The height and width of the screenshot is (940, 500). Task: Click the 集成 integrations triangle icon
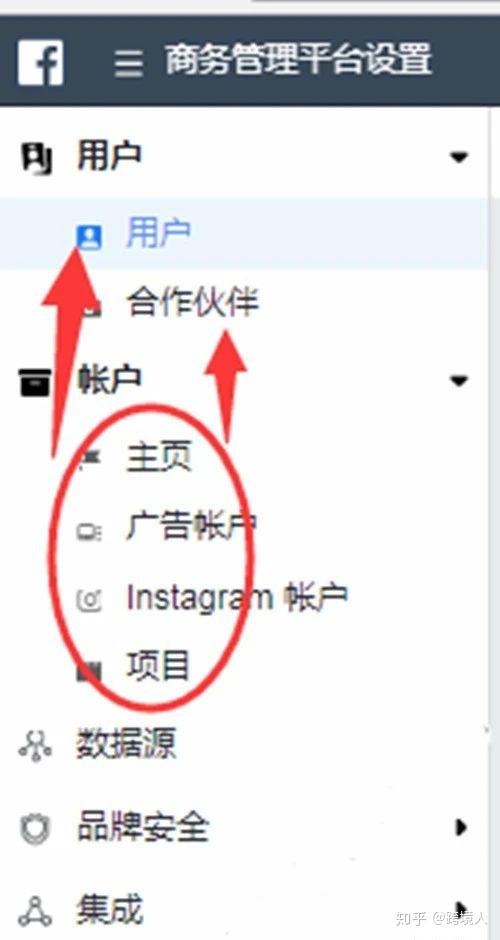click(35, 911)
